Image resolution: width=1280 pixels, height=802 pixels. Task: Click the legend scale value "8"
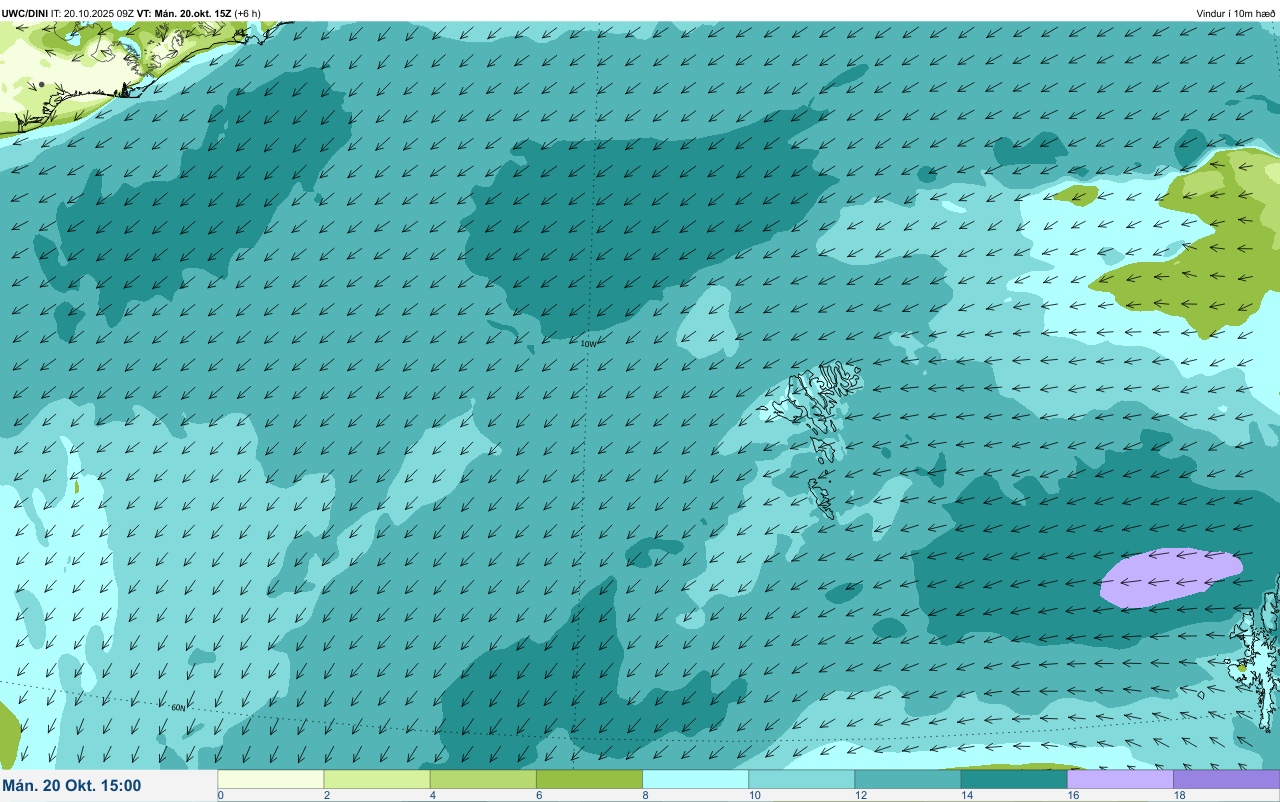tap(644, 795)
